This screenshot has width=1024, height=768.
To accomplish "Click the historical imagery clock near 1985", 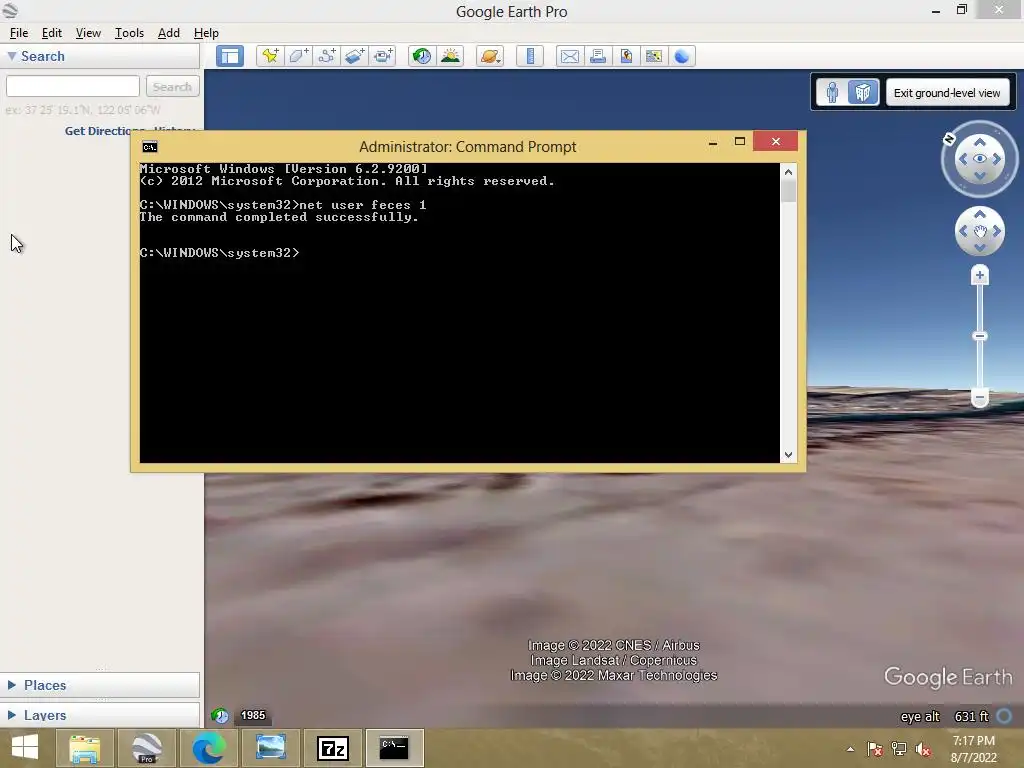I will (x=221, y=716).
